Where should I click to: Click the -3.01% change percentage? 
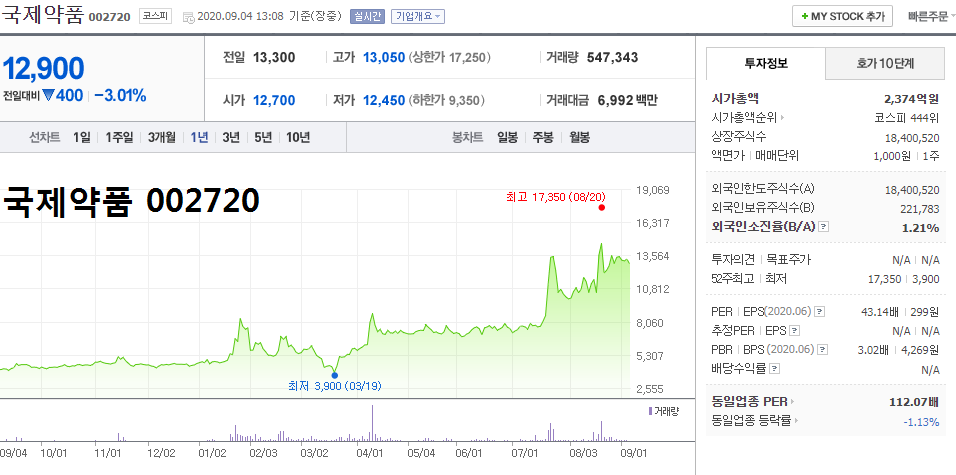(120, 95)
